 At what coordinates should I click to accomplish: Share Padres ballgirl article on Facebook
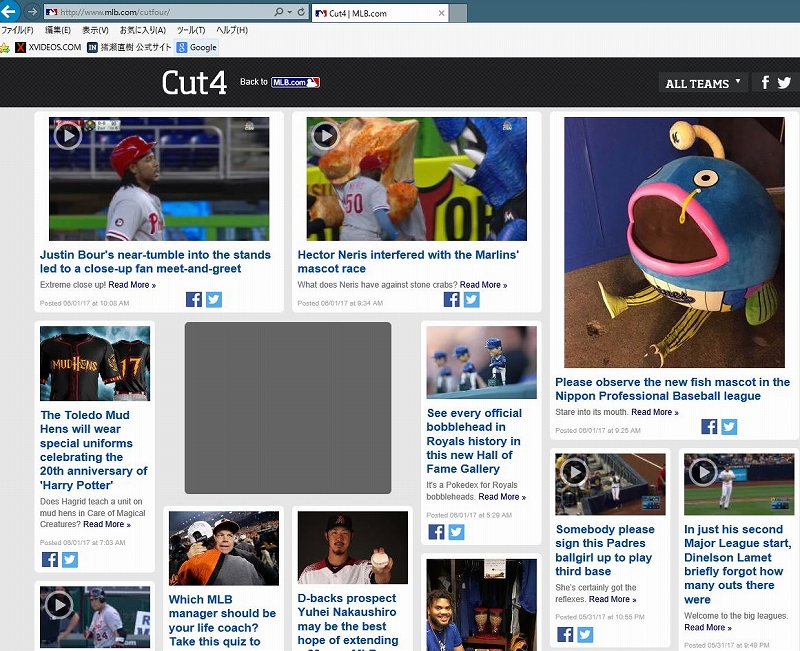point(565,634)
